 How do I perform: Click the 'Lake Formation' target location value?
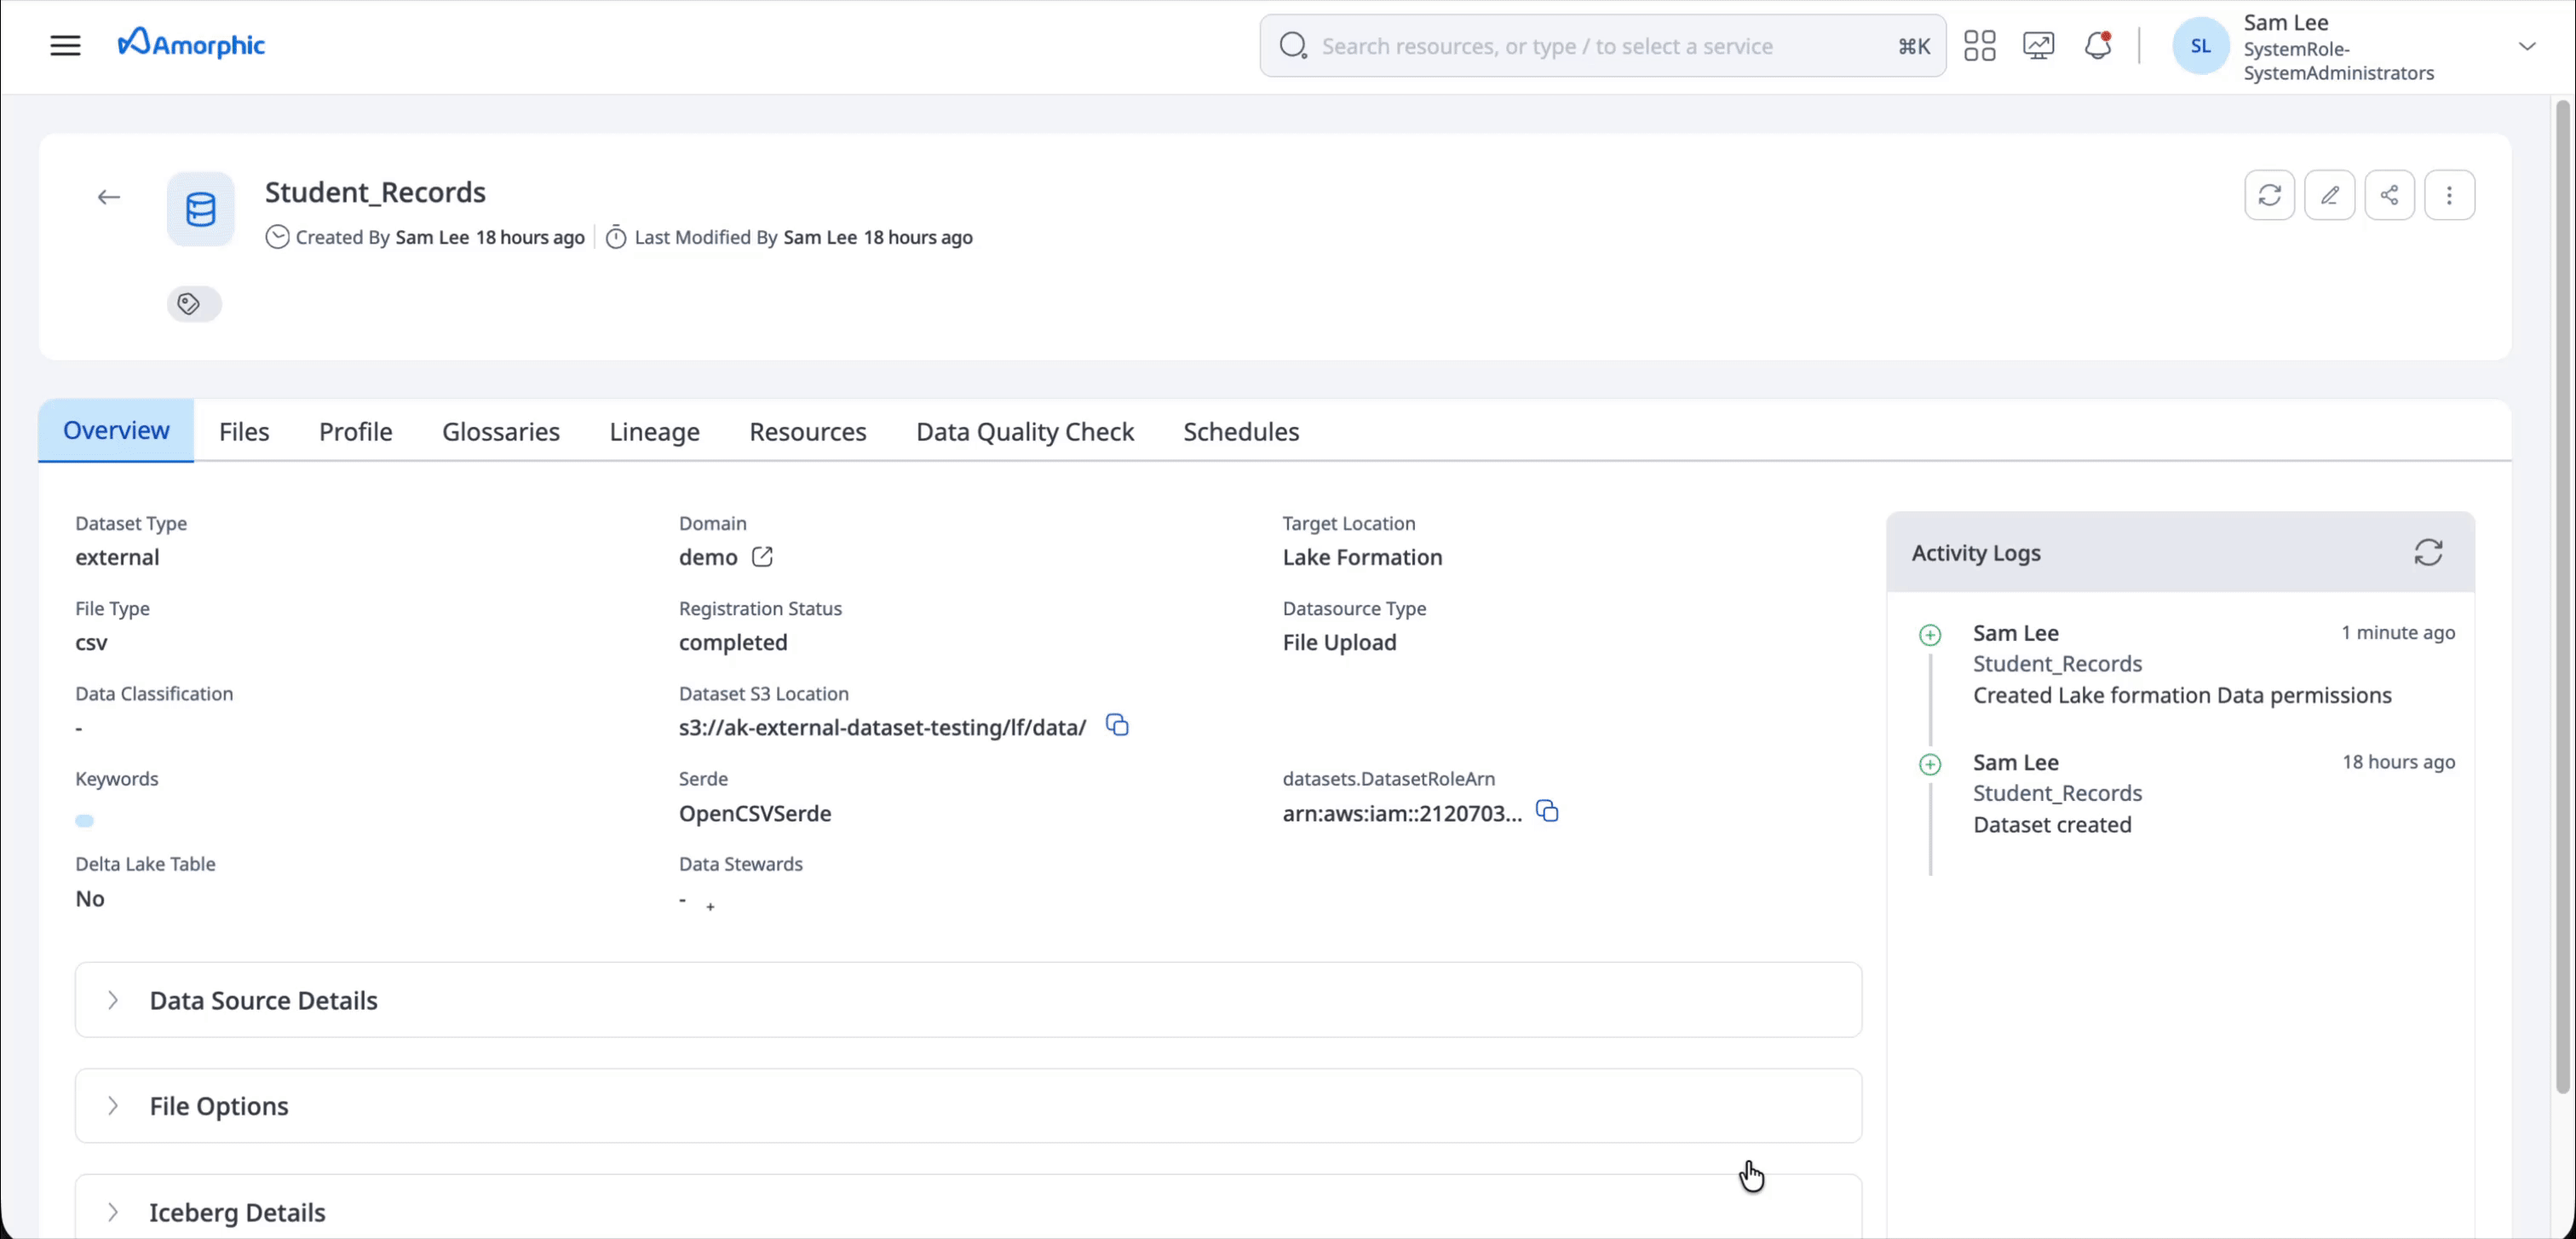[x=1362, y=557]
